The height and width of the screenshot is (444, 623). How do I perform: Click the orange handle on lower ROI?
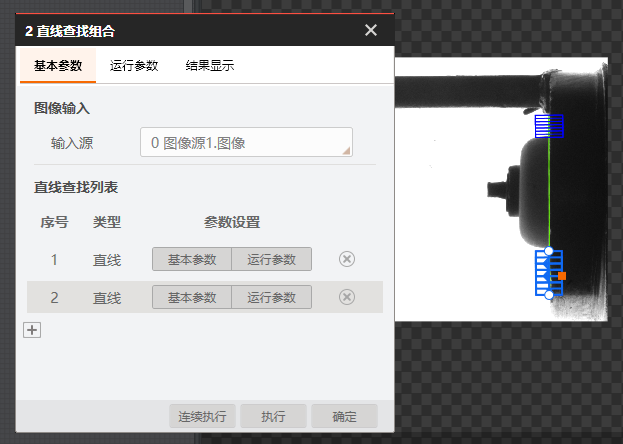(562, 275)
